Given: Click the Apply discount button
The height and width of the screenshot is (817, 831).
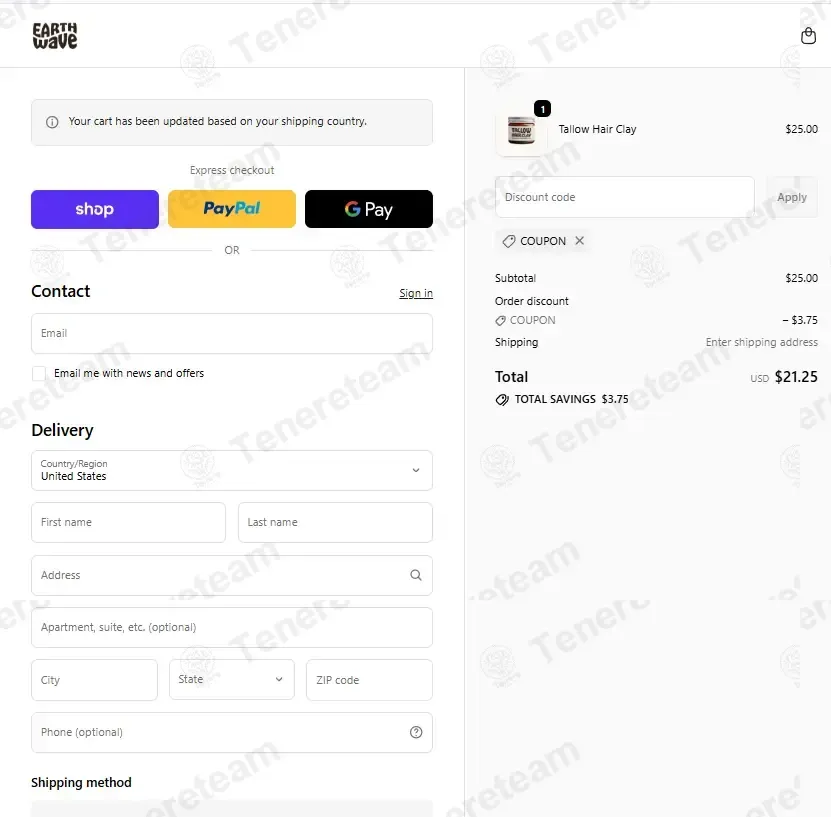Looking at the screenshot, I should [792, 197].
